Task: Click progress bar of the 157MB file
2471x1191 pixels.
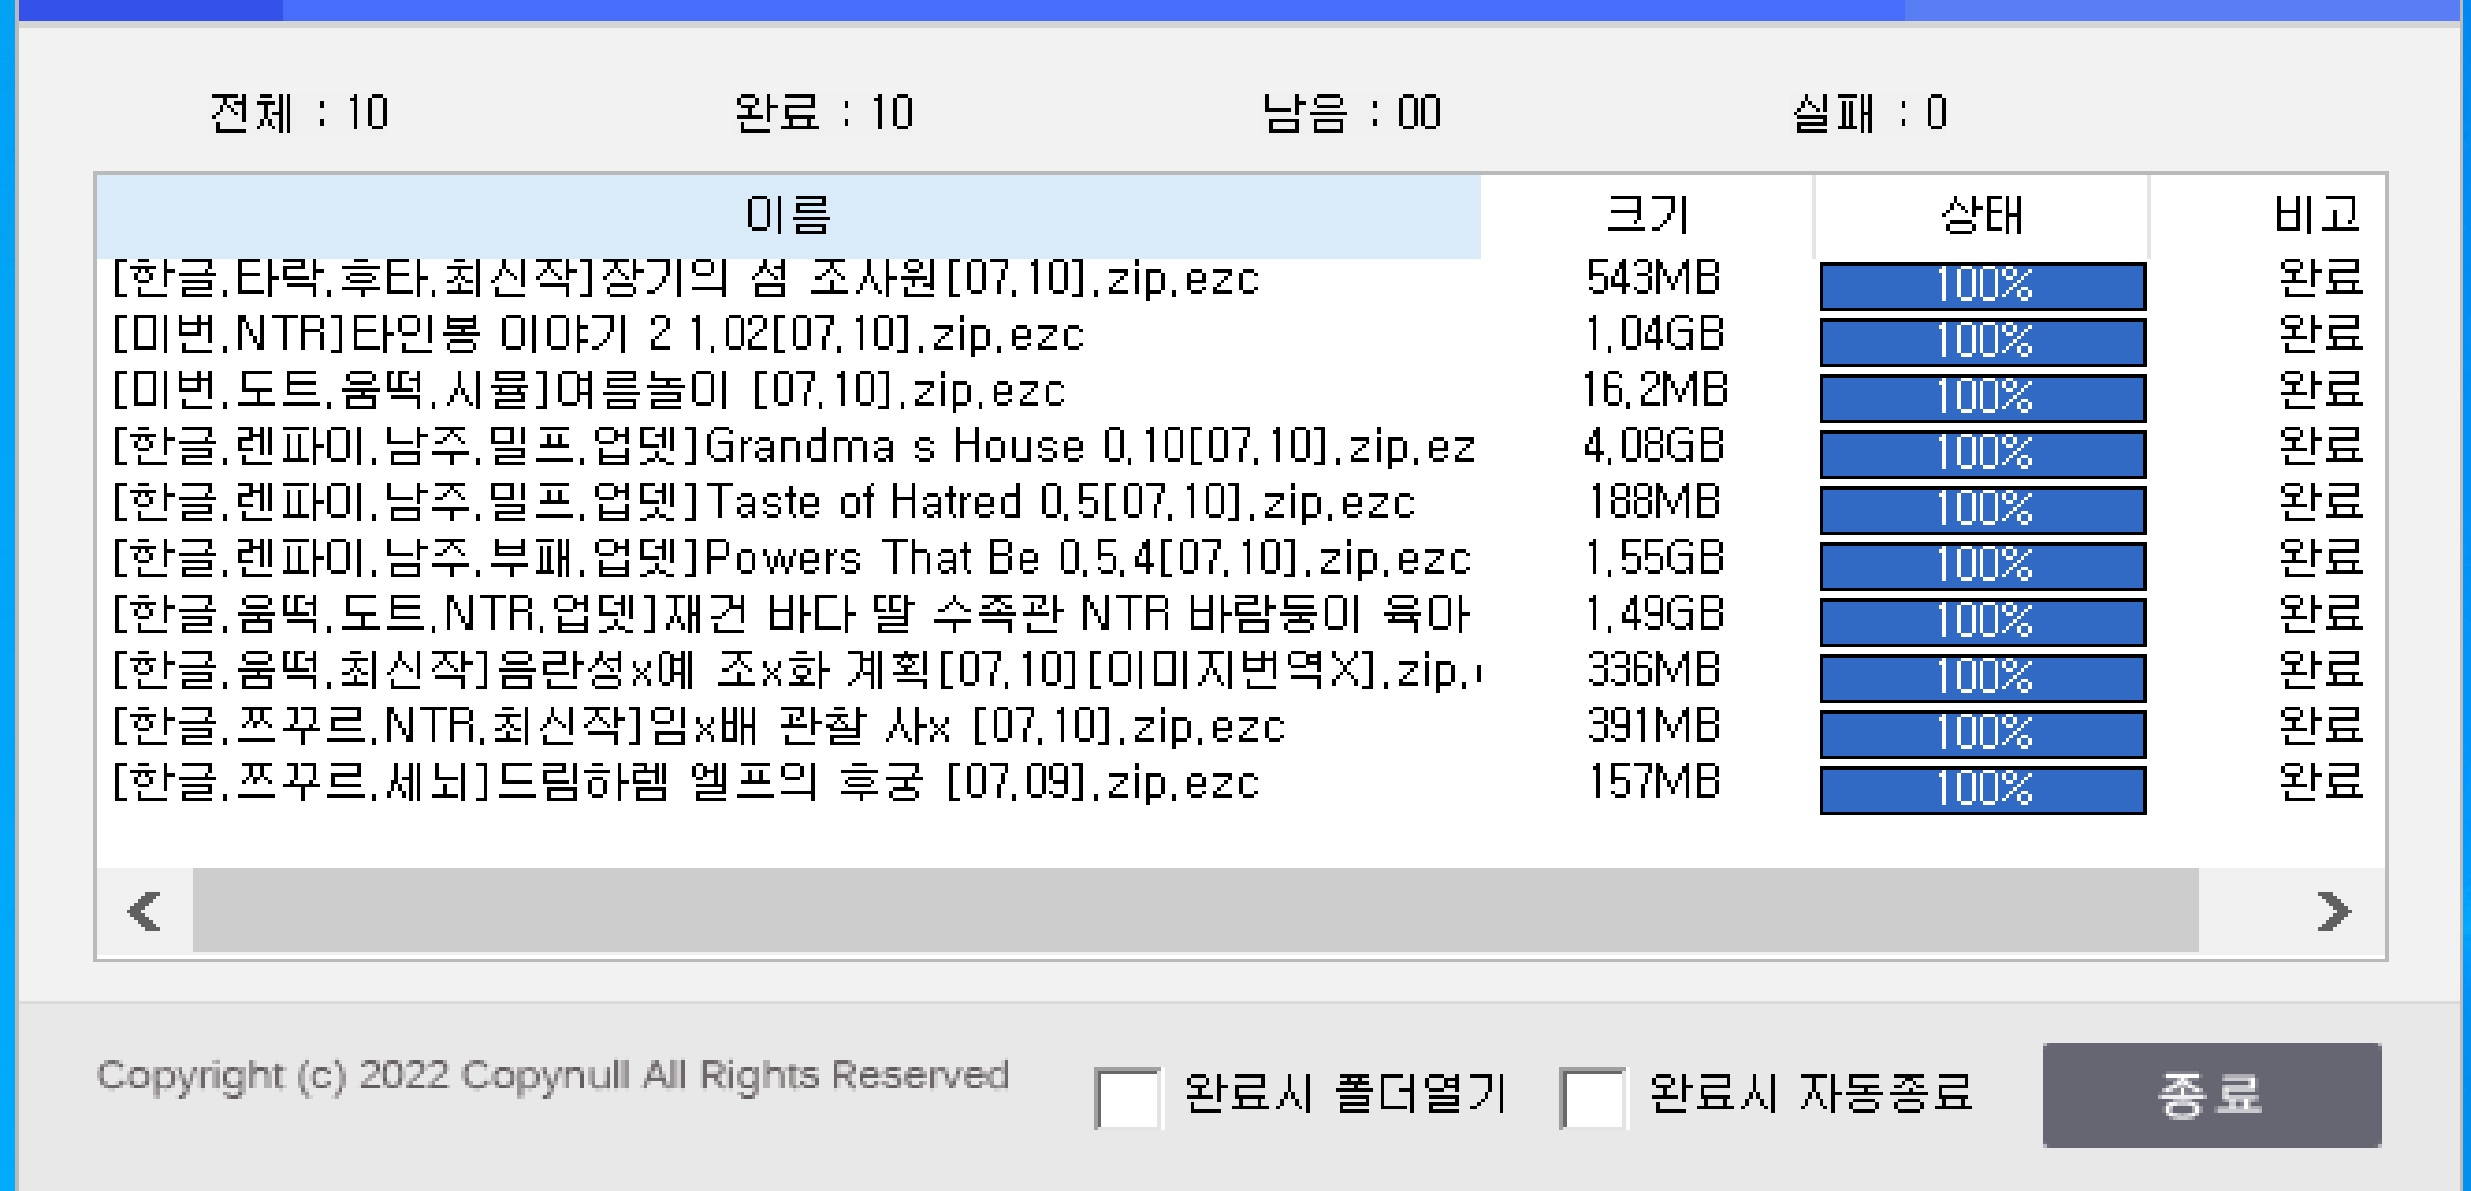Action: [1982, 790]
